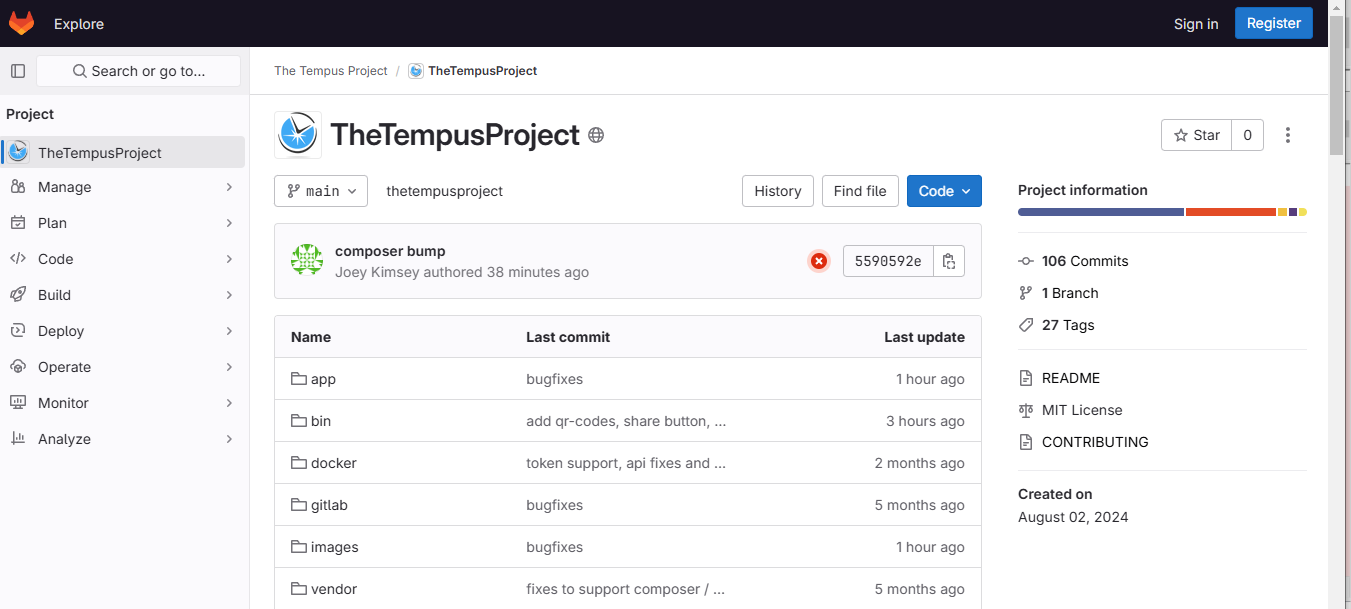Open the vertical ellipsis actions menu
Image resolution: width=1351 pixels, height=609 pixels.
(x=1288, y=135)
